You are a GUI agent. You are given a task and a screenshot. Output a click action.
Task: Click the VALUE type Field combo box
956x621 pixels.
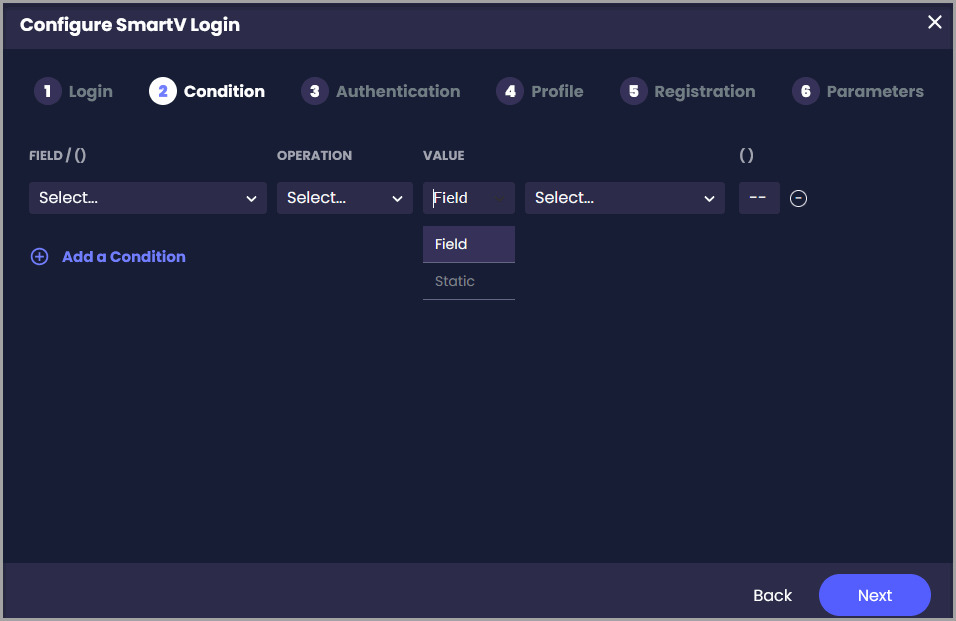click(469, 198)
